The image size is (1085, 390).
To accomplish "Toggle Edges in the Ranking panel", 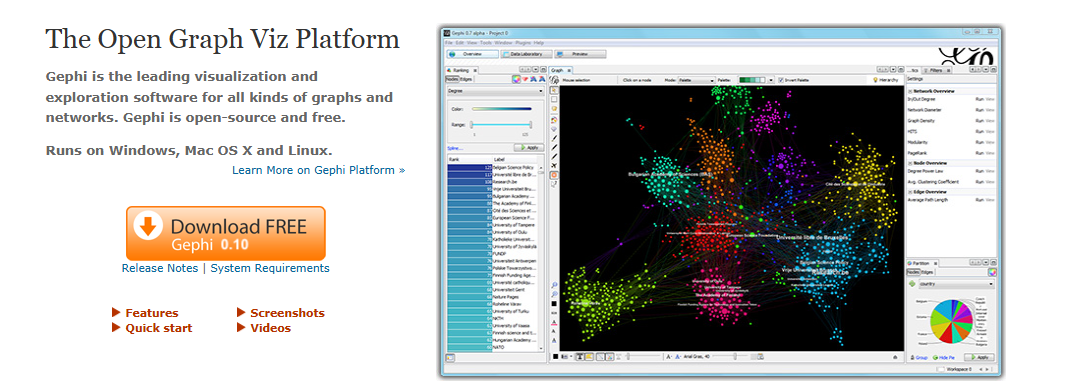I will click(466, 80).
